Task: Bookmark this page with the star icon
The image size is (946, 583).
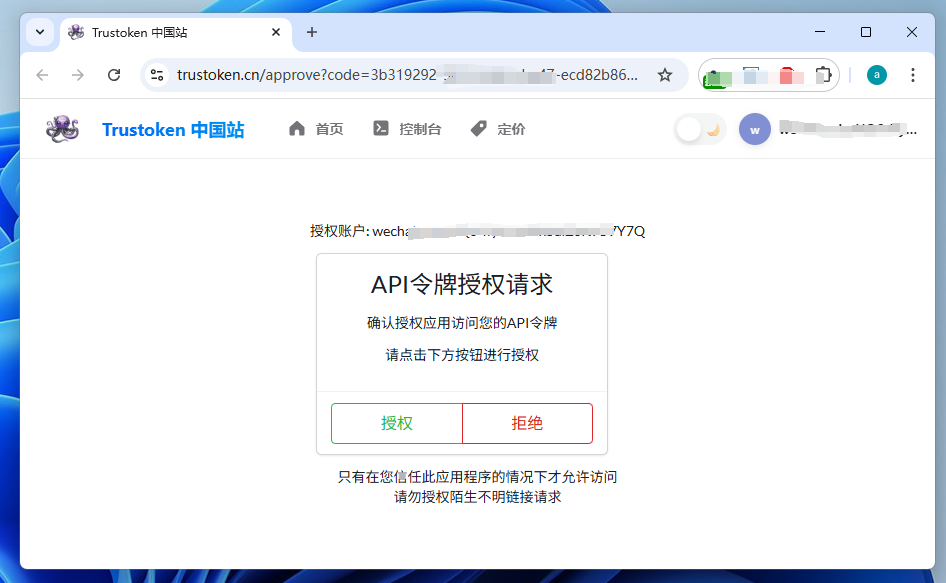Action: click(665, 75)
